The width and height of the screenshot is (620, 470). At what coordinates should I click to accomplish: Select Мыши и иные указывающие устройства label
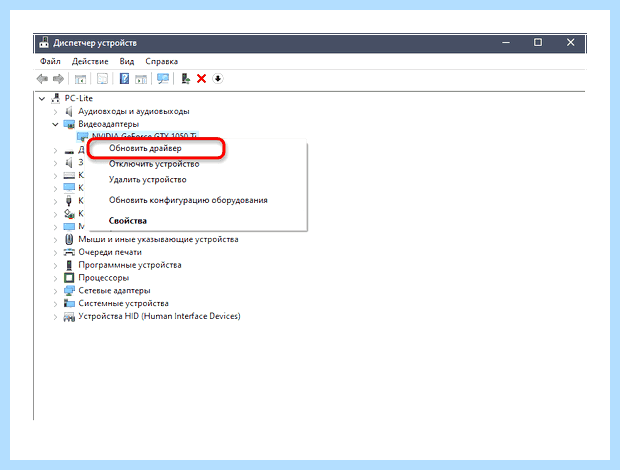coord(158,239)
